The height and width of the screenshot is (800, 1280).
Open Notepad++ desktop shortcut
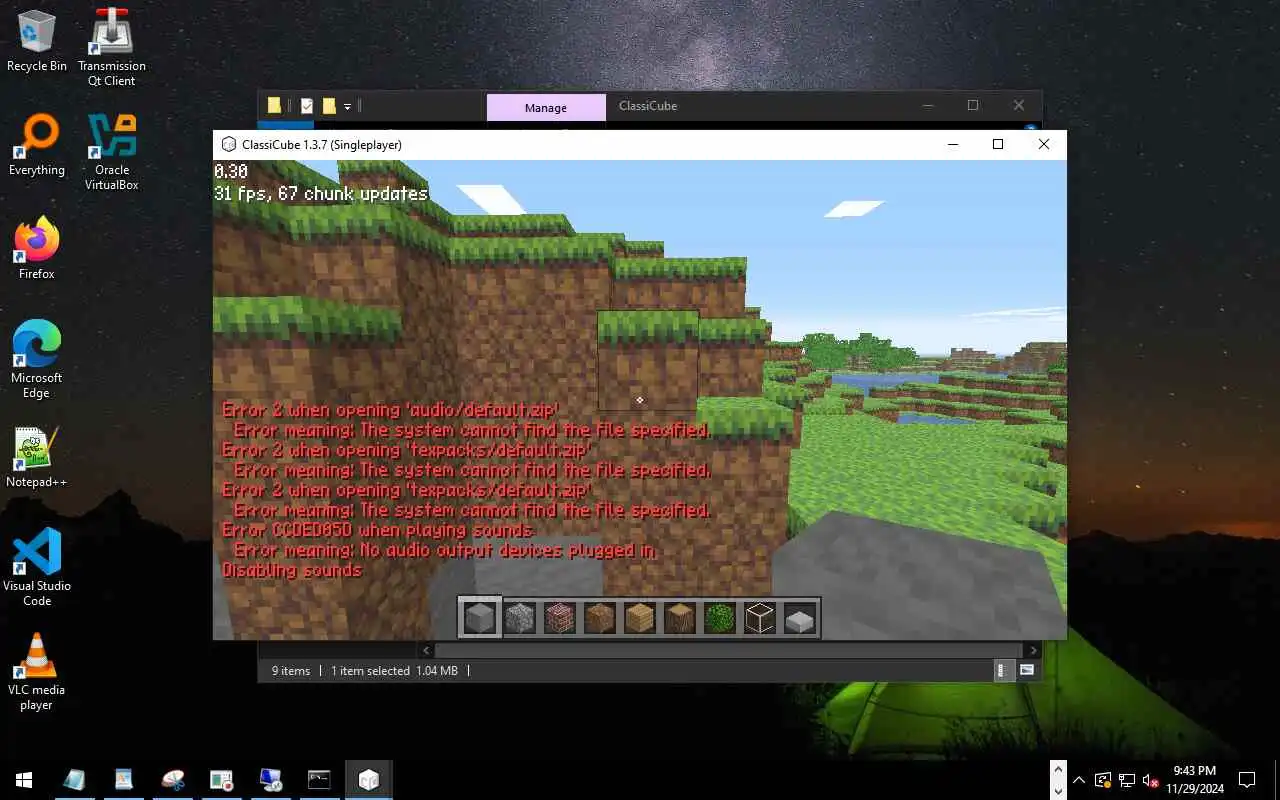pos(37,457)
